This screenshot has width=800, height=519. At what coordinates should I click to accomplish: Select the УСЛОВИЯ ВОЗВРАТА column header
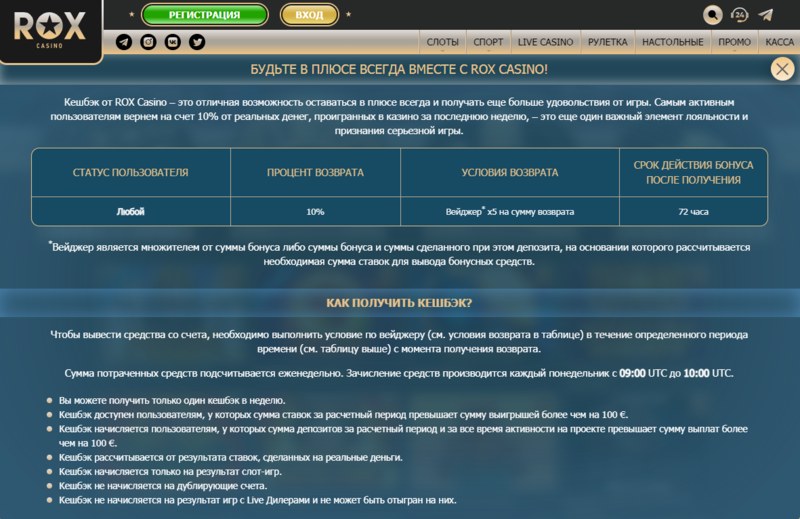(x=510, y=172)
